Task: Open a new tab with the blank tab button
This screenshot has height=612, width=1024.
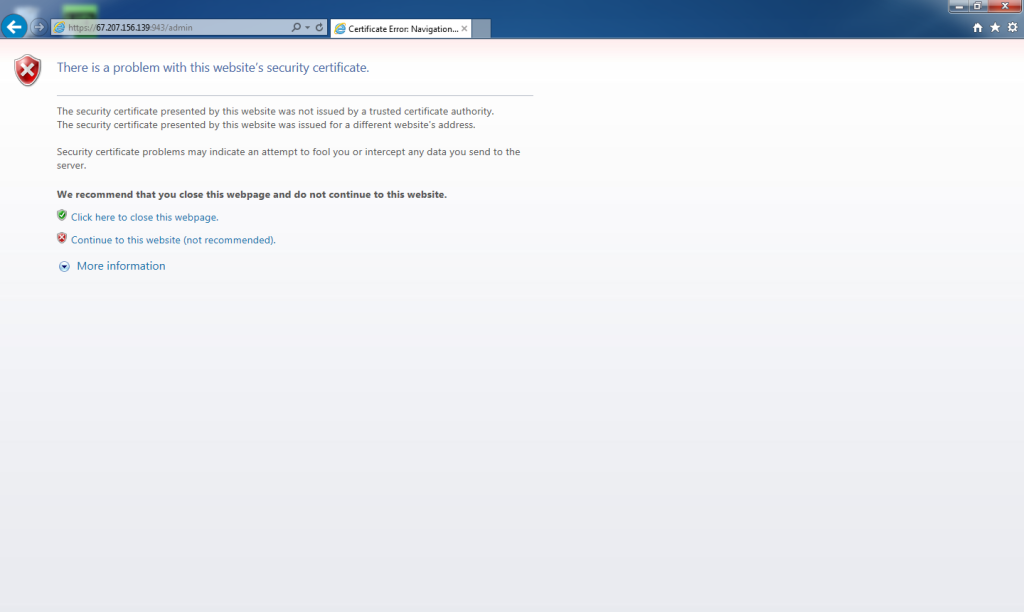Action: [x=481, y=29]
